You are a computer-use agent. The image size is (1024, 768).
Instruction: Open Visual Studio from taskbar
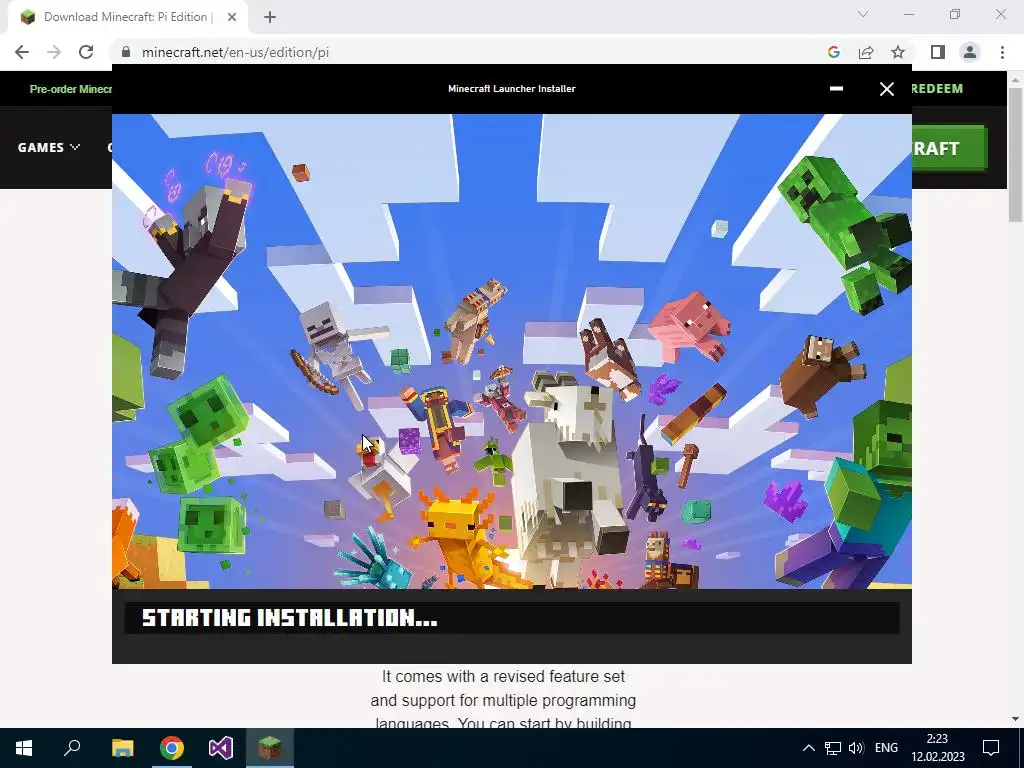[x=221, y=748]
